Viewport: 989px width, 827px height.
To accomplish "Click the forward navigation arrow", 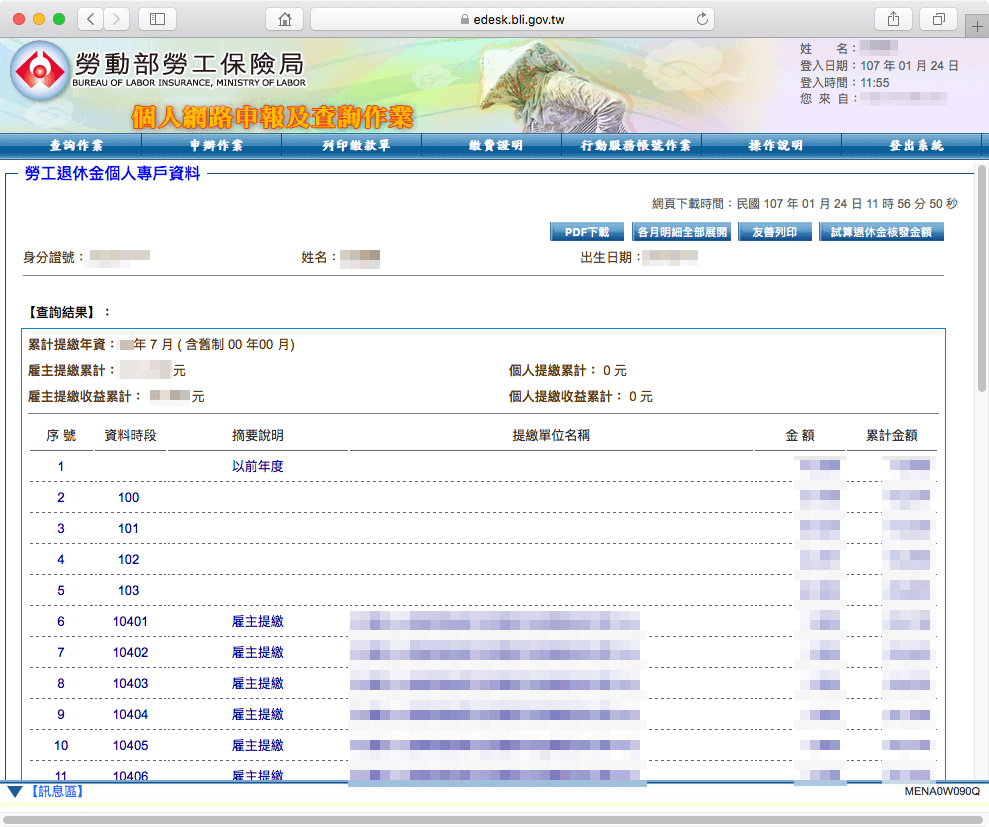I will tap(114, 18).
